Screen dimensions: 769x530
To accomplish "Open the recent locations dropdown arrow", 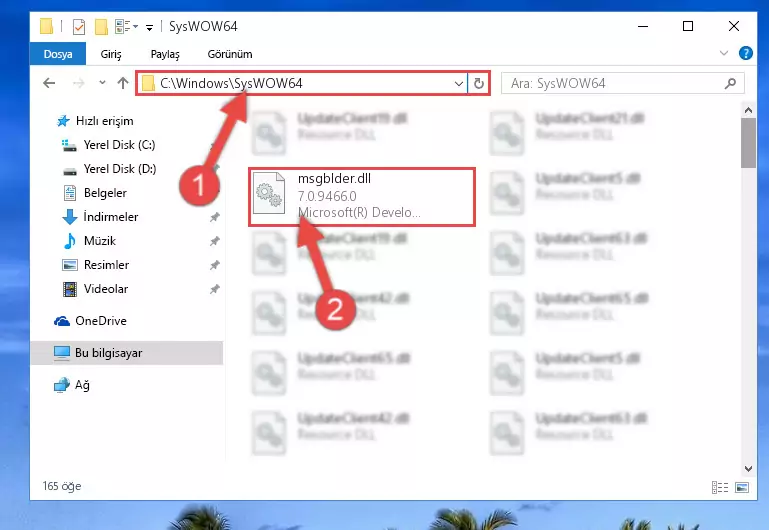I will pos(102,83).
